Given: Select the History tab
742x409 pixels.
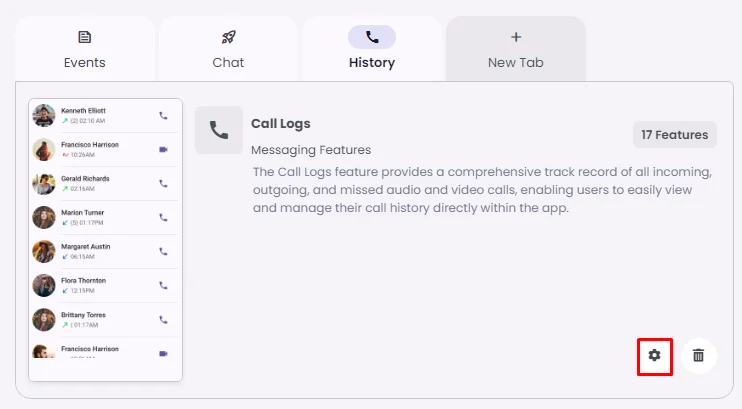Looking at the screenshot, I should tap(371, 49).
